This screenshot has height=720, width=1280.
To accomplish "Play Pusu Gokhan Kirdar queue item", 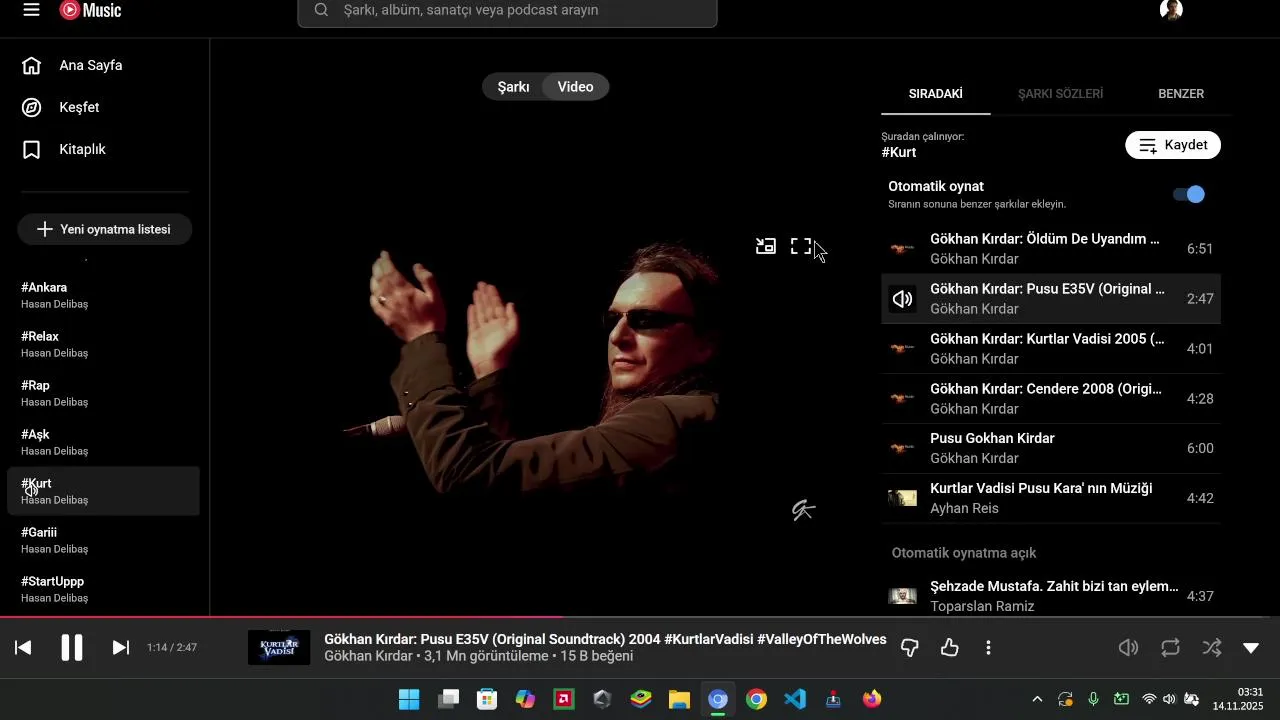I will point(1051,448).
